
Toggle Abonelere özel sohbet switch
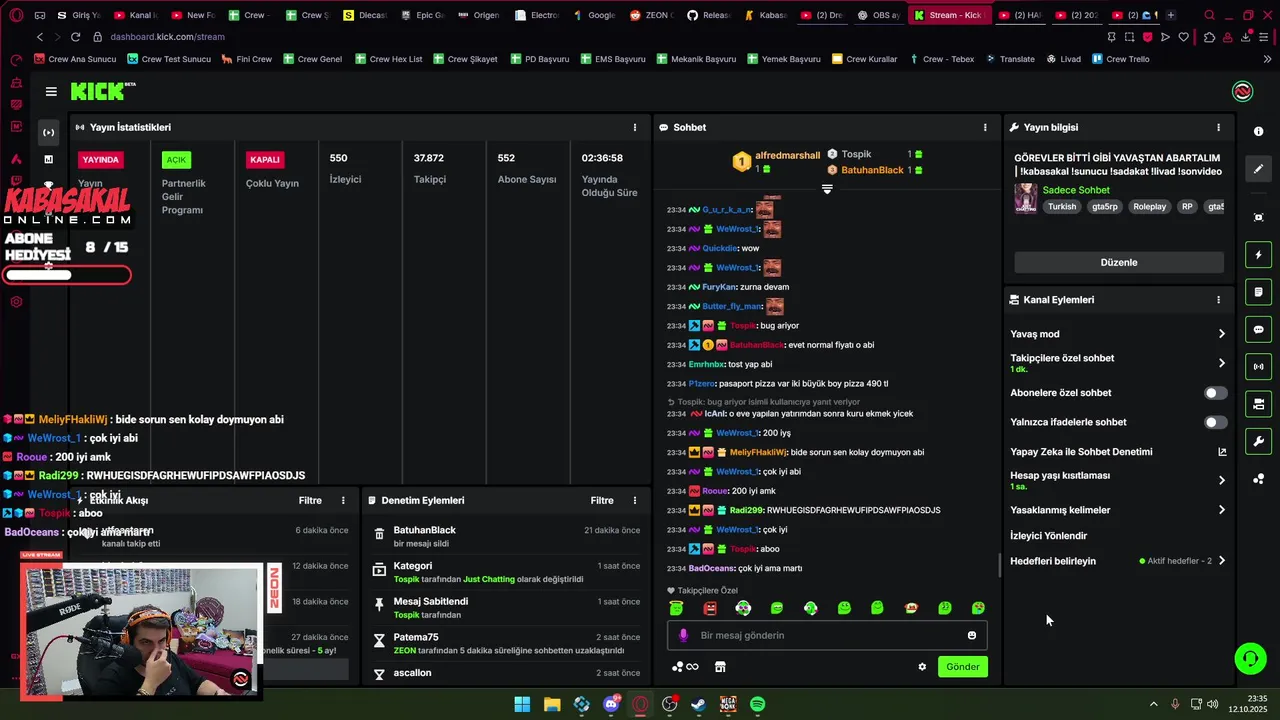point(1215,393)
